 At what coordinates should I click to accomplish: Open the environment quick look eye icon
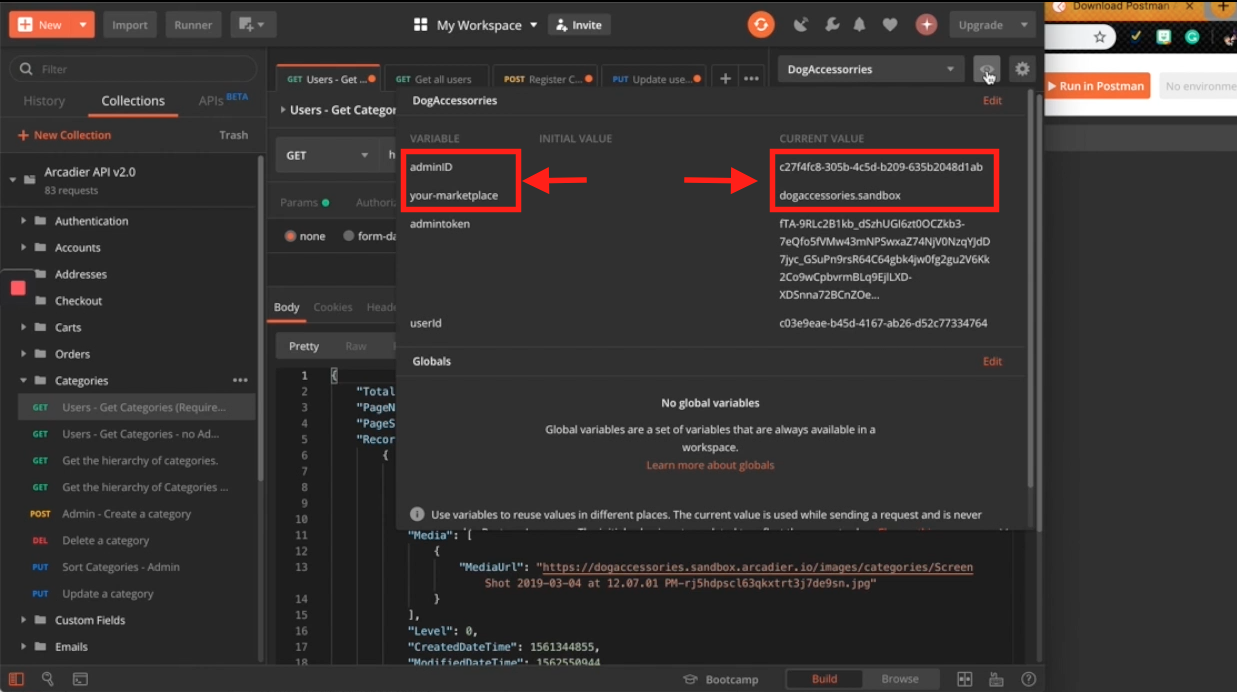(986, 70)
